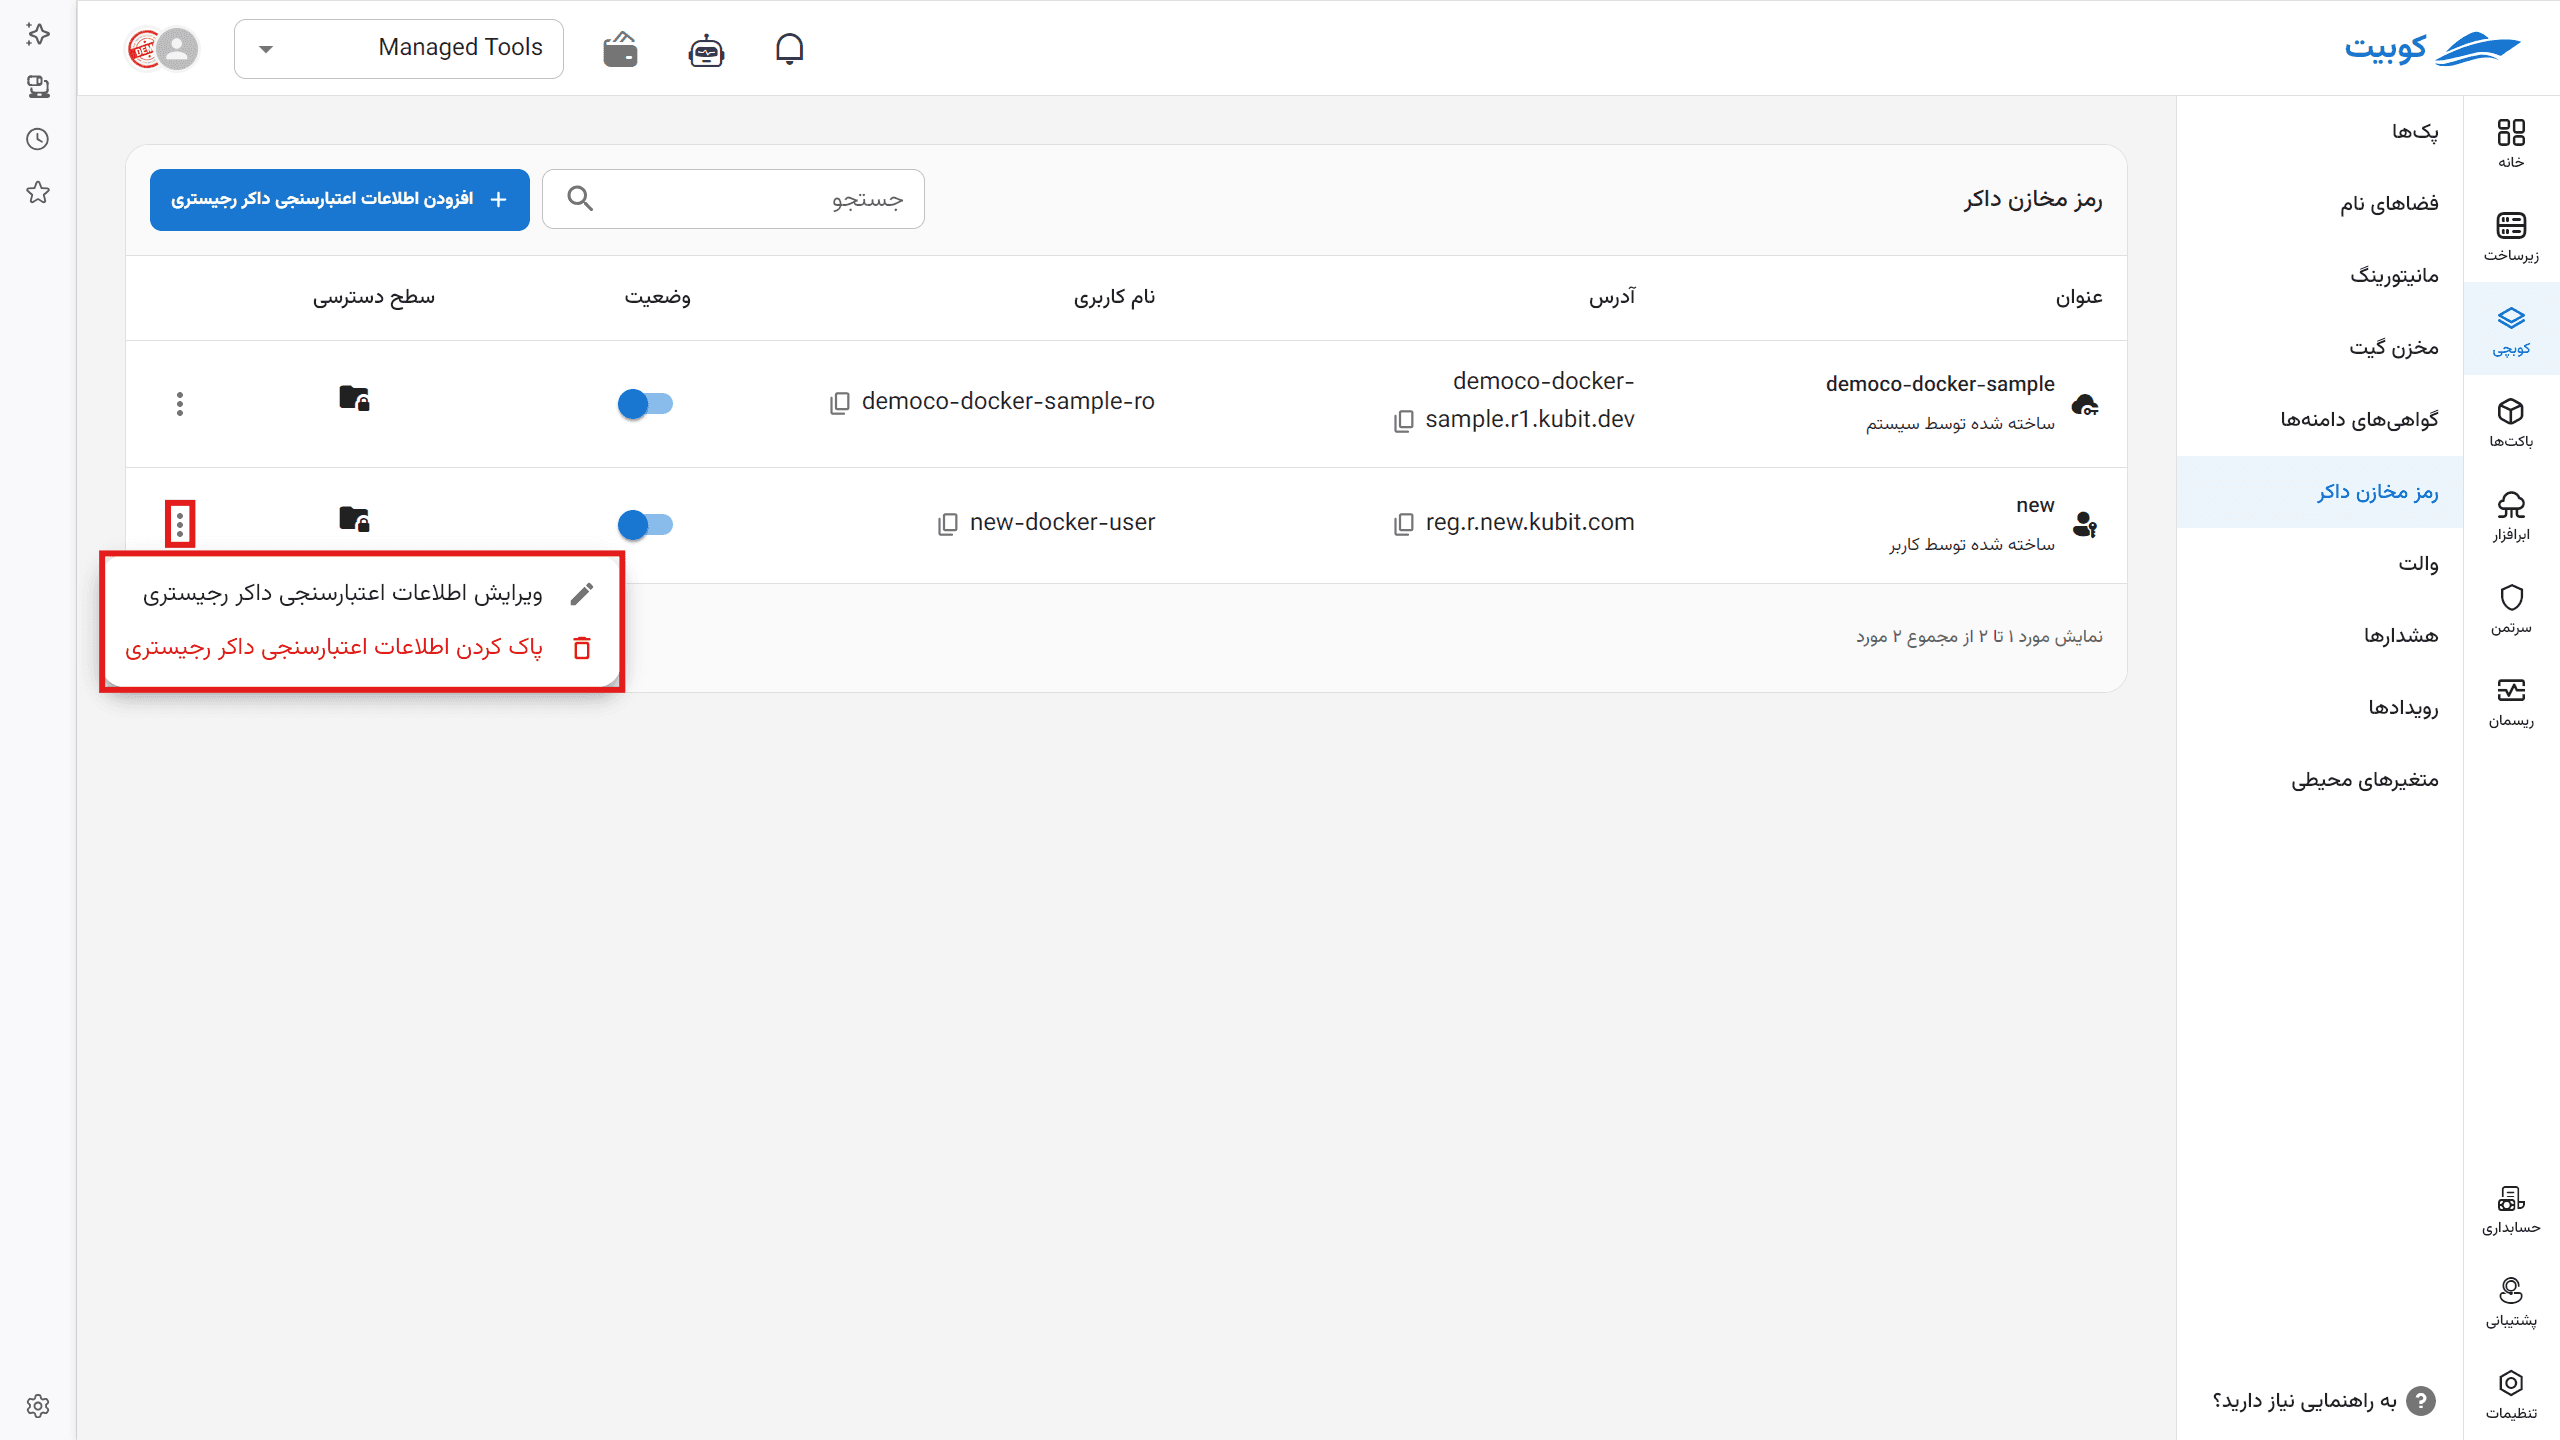Open حسابداری accounting section

[x=2511, y=1208]
